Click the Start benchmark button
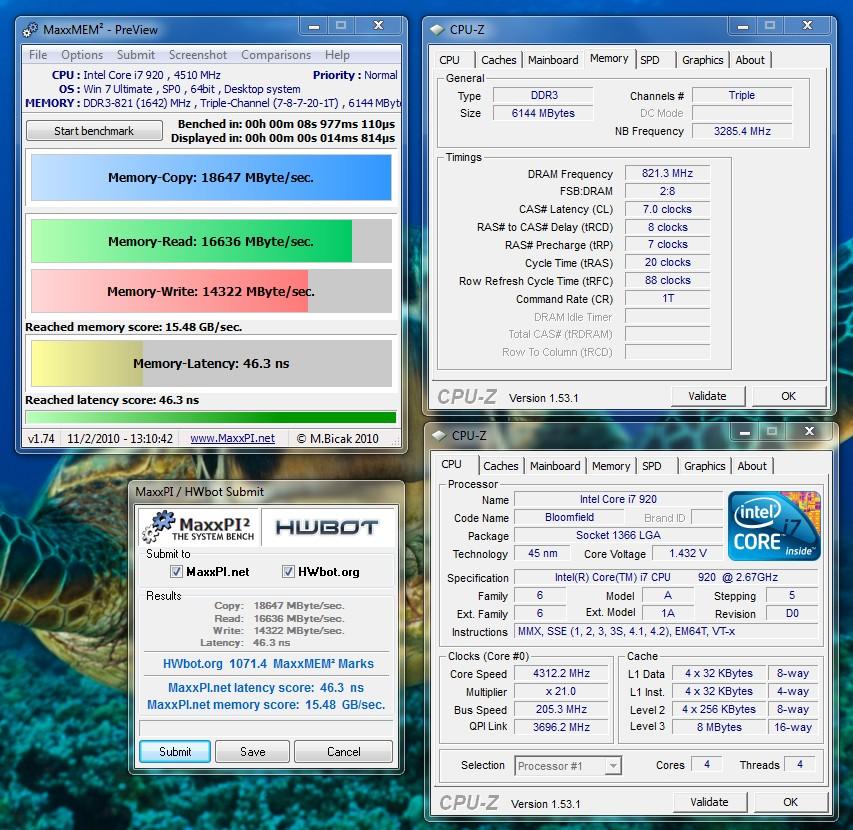Screen dimensions: 853x830 click(x=94, y=131)
